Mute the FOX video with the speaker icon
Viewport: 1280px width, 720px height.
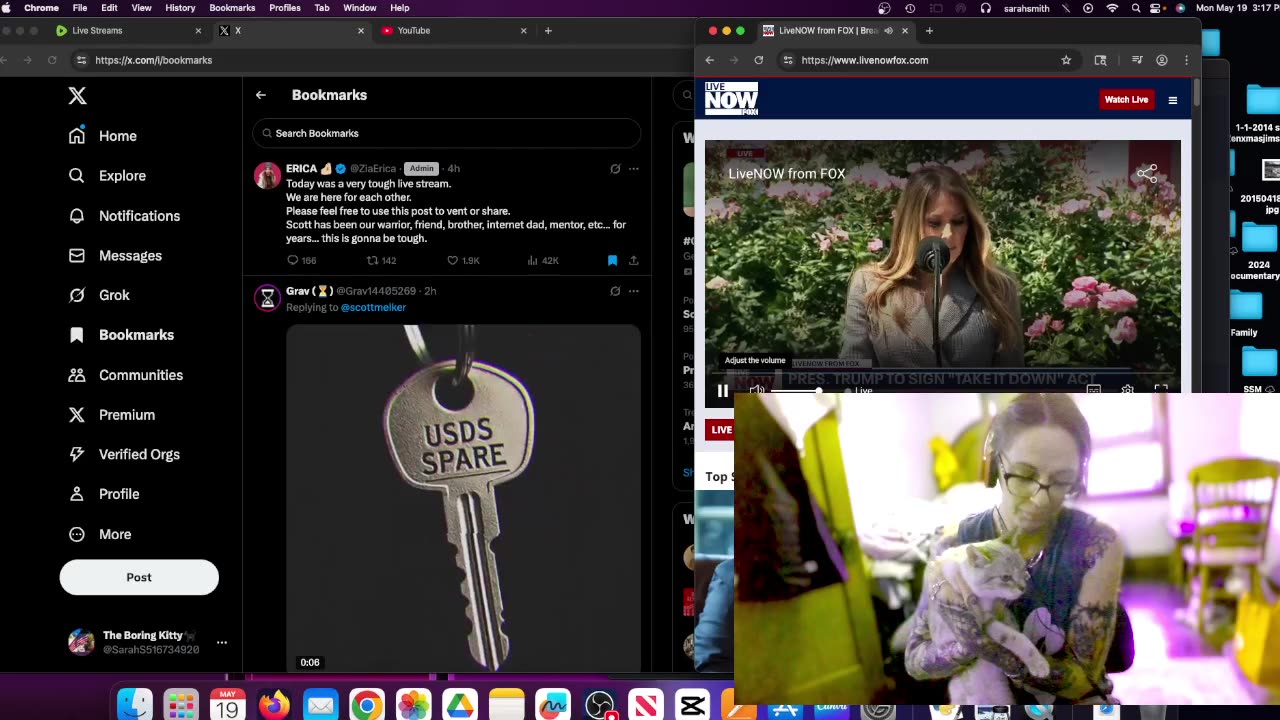757,390
